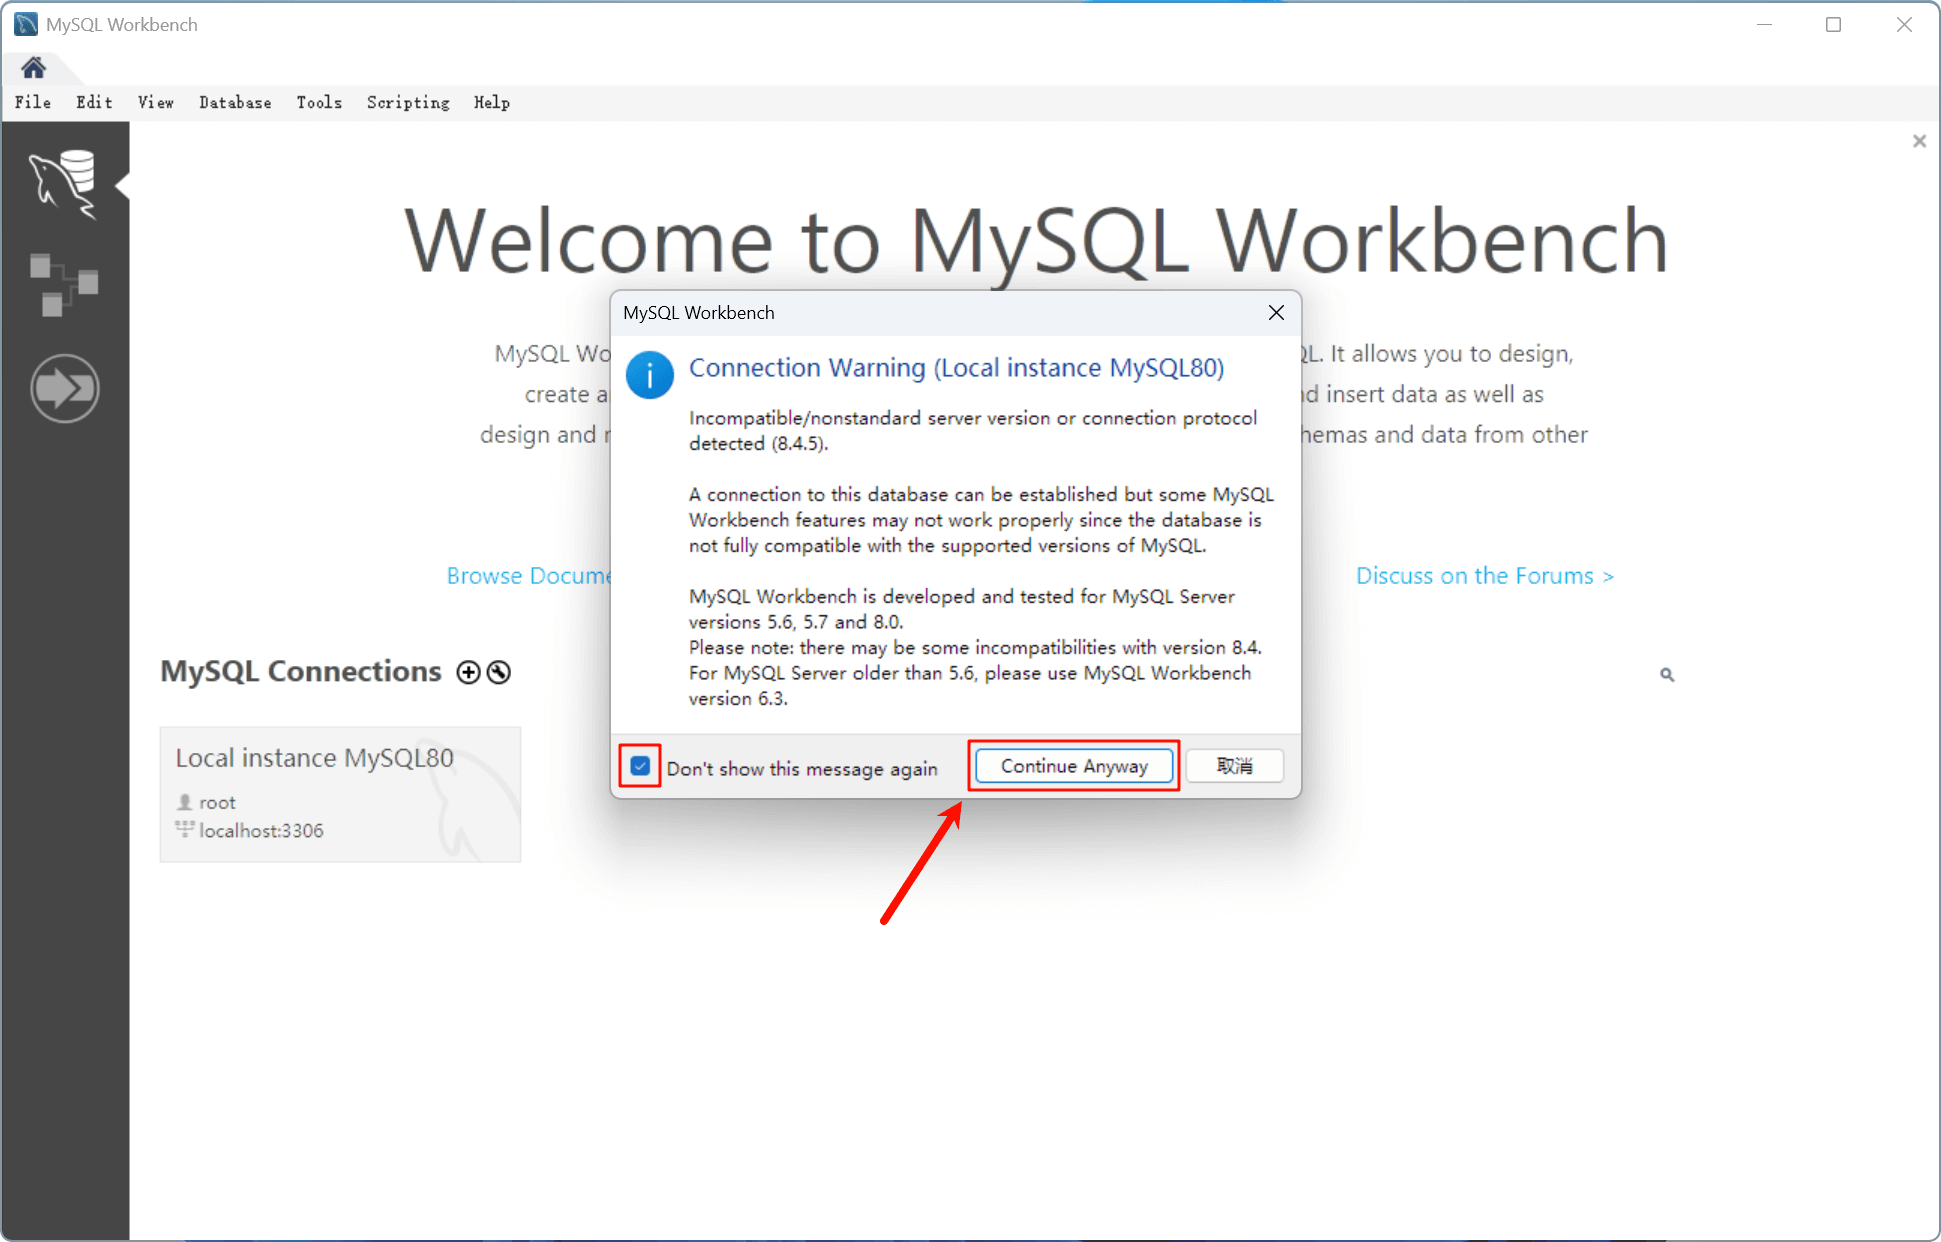Click the root user label on tile
Screen dimensions: 1941x1242
click(x=217, y=802)
